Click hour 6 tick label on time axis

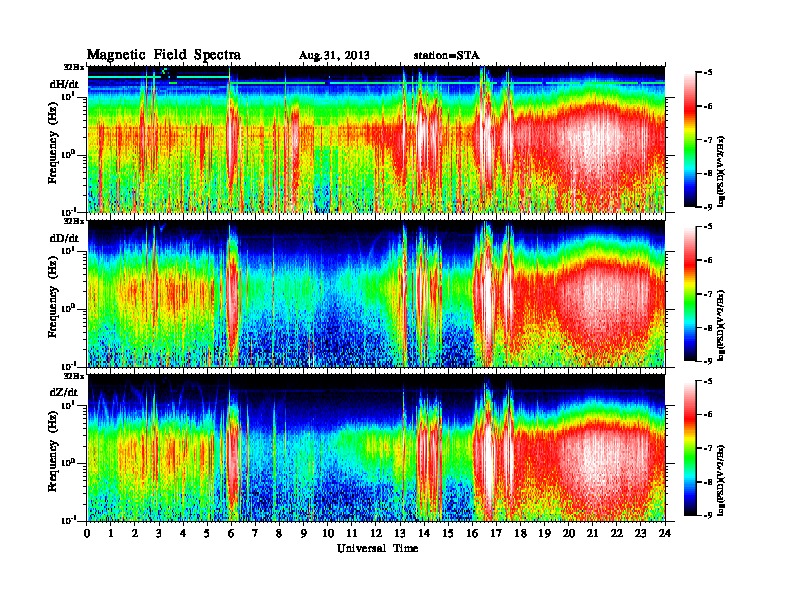(231, 533)
